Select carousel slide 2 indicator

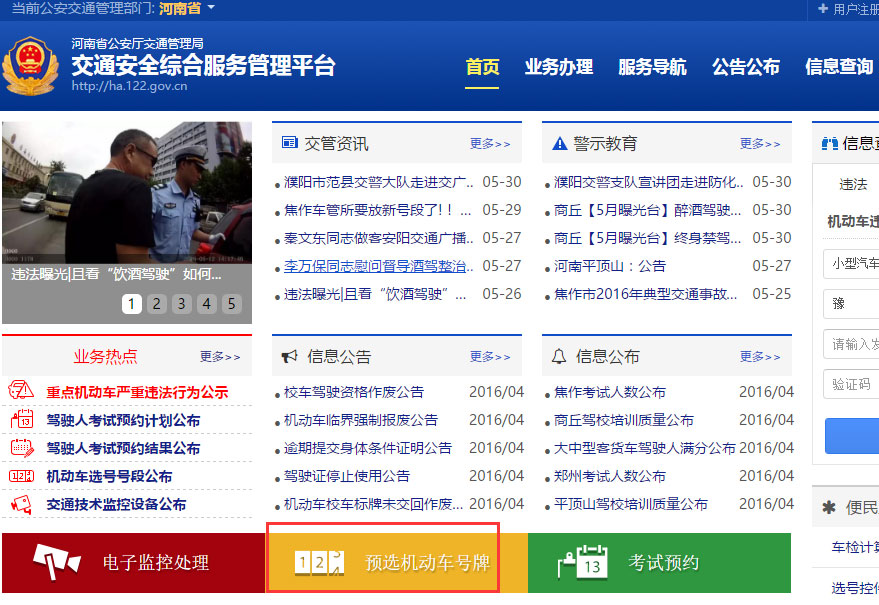(x=156, y=304)
